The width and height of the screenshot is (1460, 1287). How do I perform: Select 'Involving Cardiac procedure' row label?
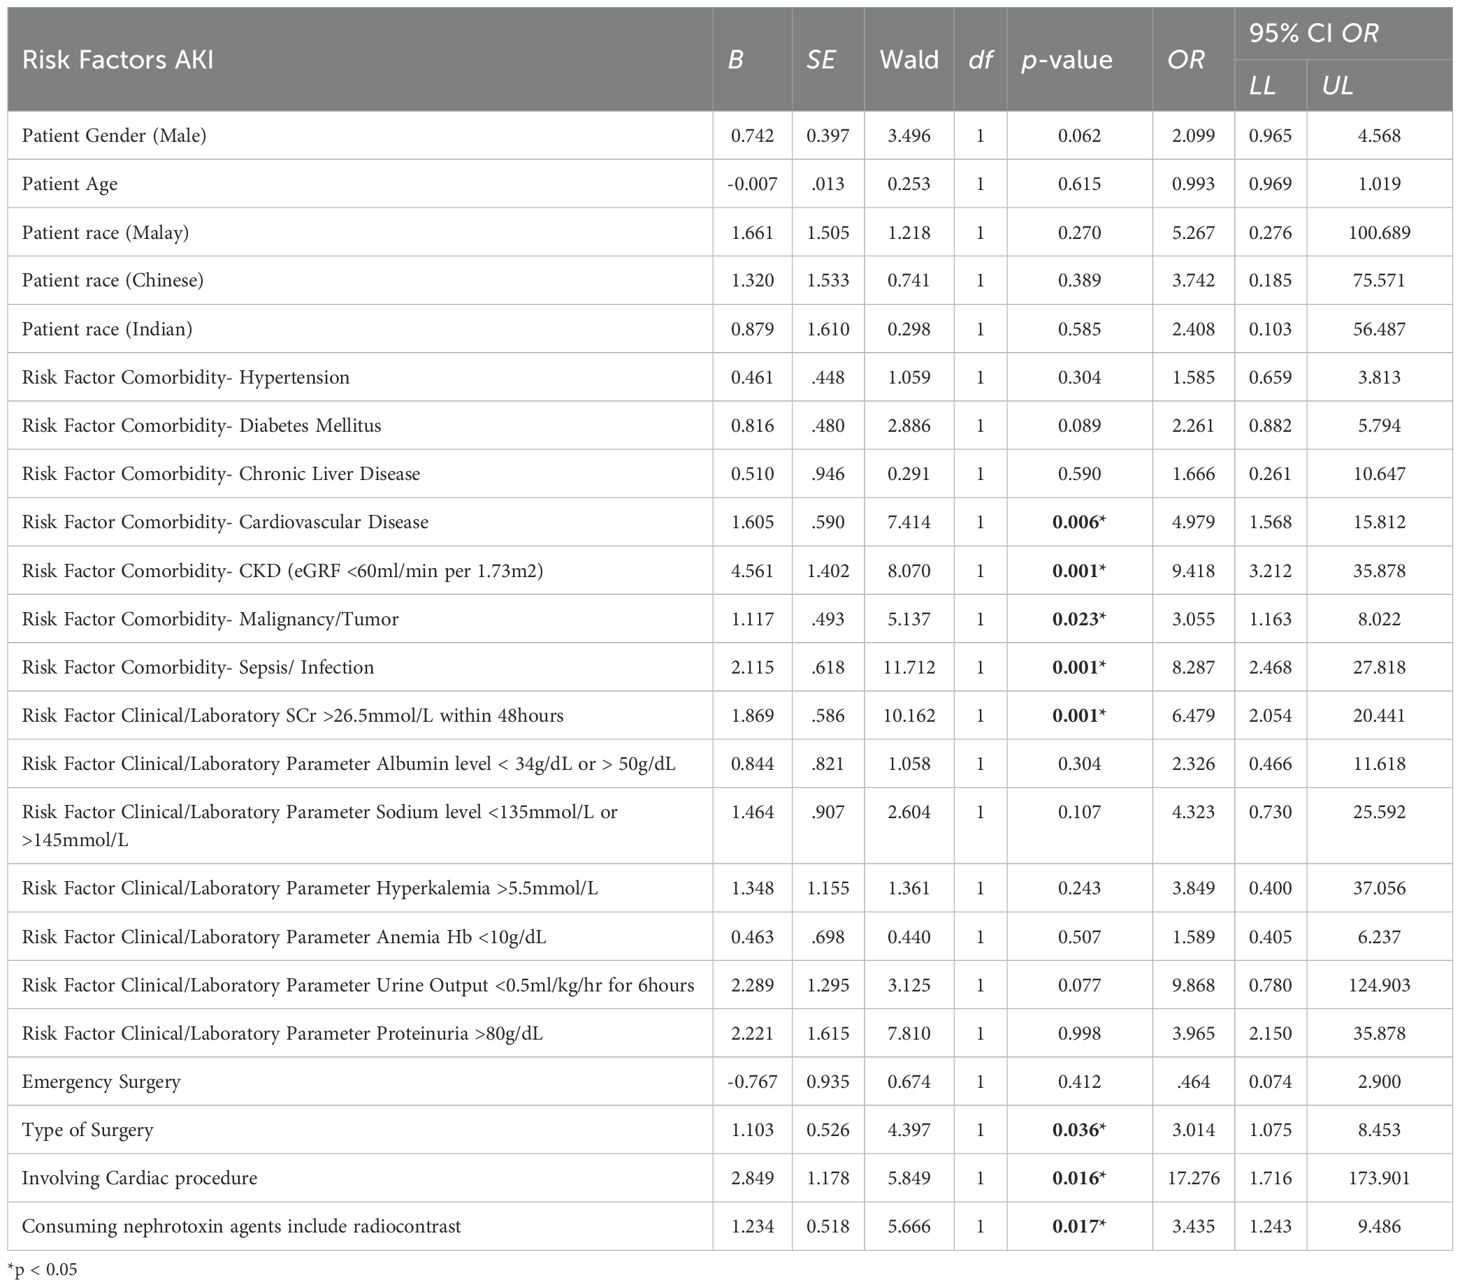point(140,1178)
